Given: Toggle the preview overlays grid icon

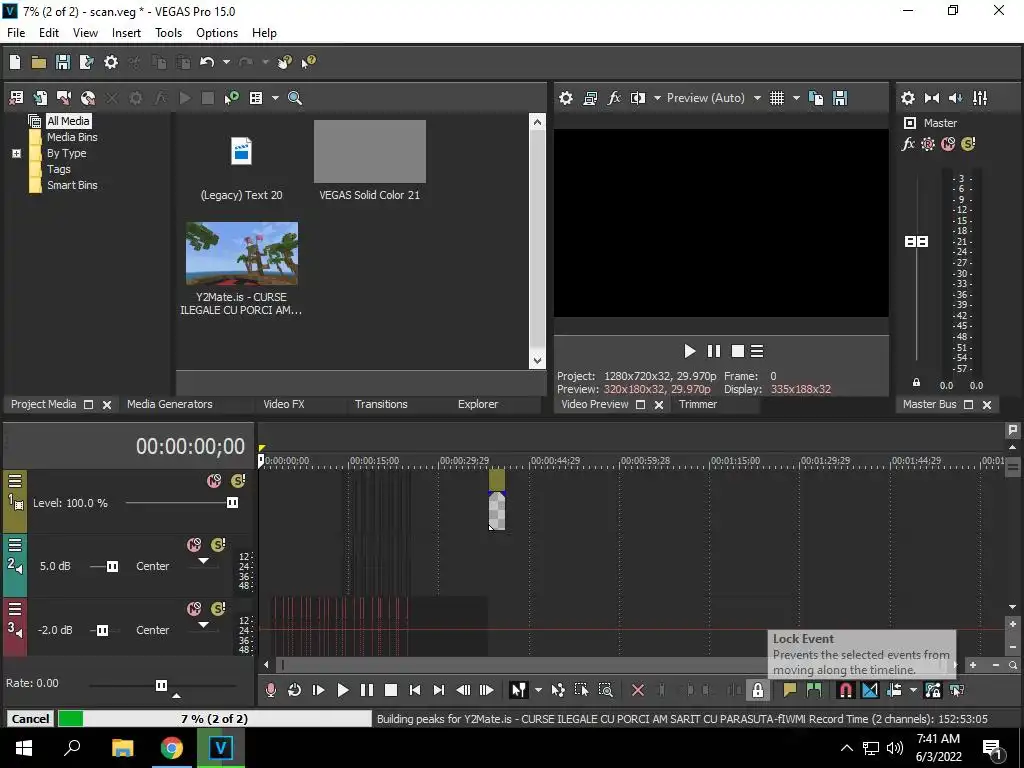Looking at the screenshot, I should [x=776, y=98].
